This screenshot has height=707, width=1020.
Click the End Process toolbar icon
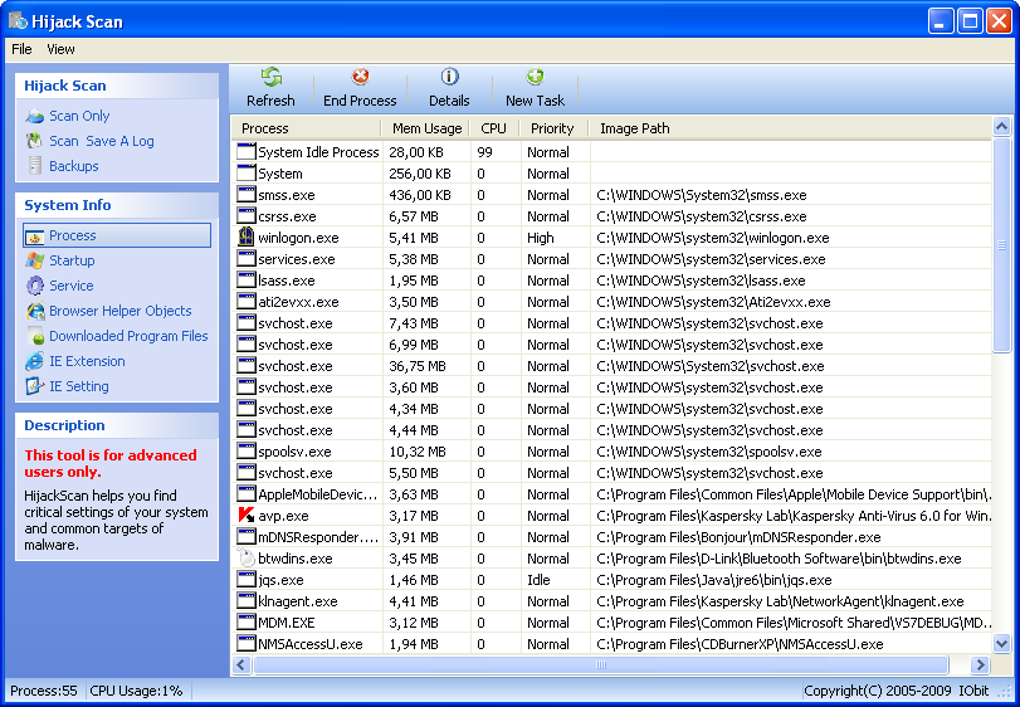[360, 77]
